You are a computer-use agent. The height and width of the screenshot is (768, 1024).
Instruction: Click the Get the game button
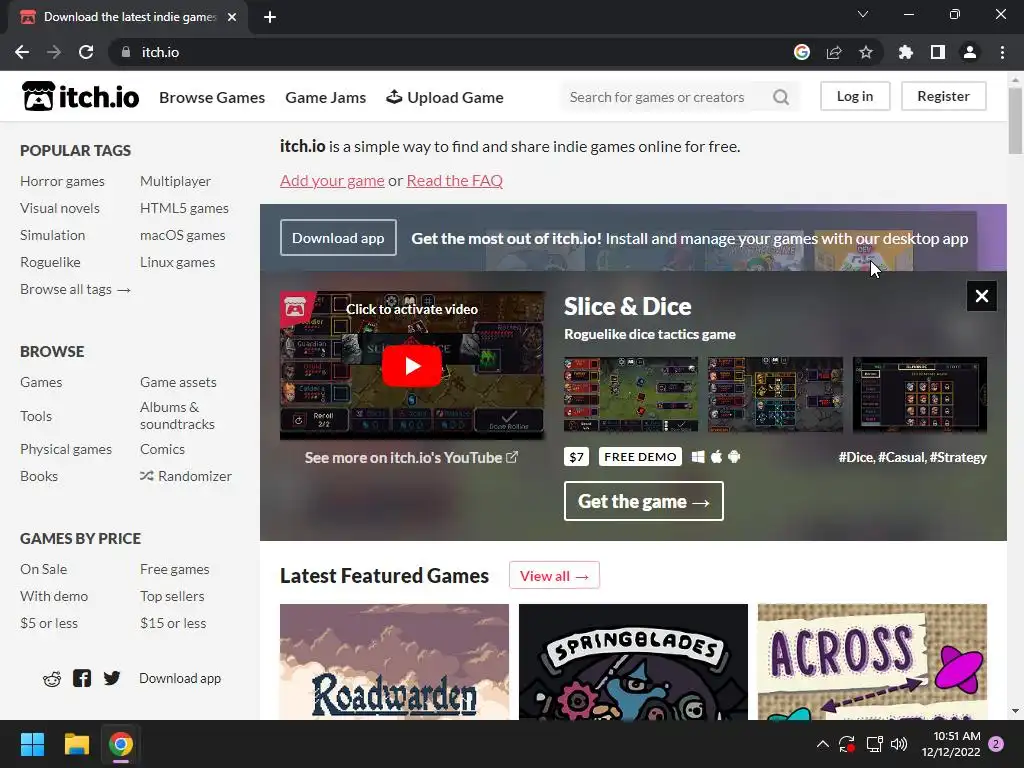pos(644,501)
